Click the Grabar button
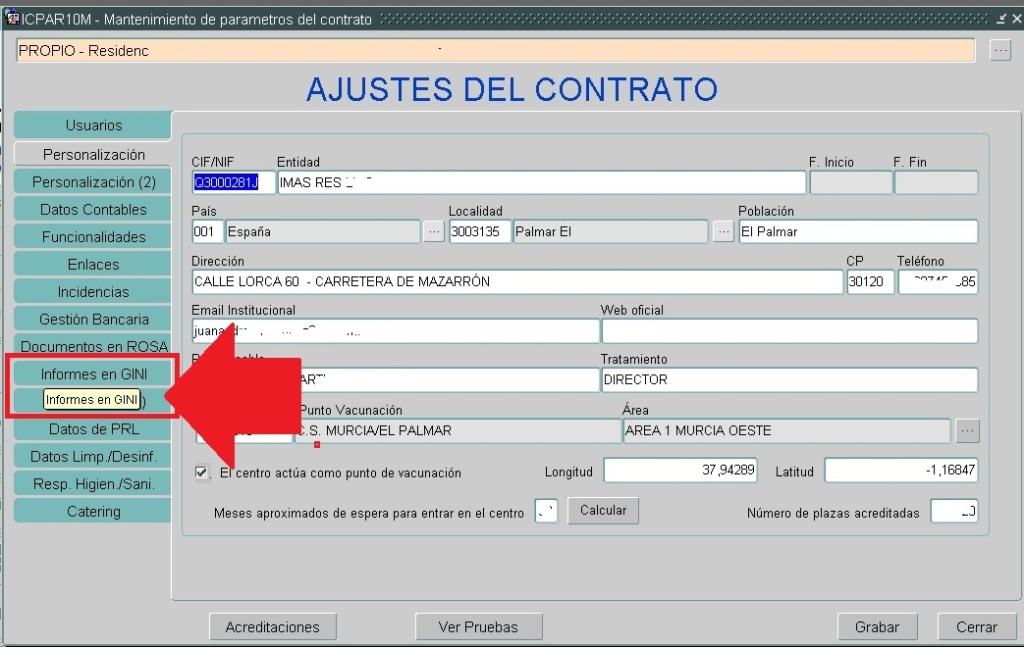The height and width of the screenshot is (647, 1024). click(x=877, y=627)
